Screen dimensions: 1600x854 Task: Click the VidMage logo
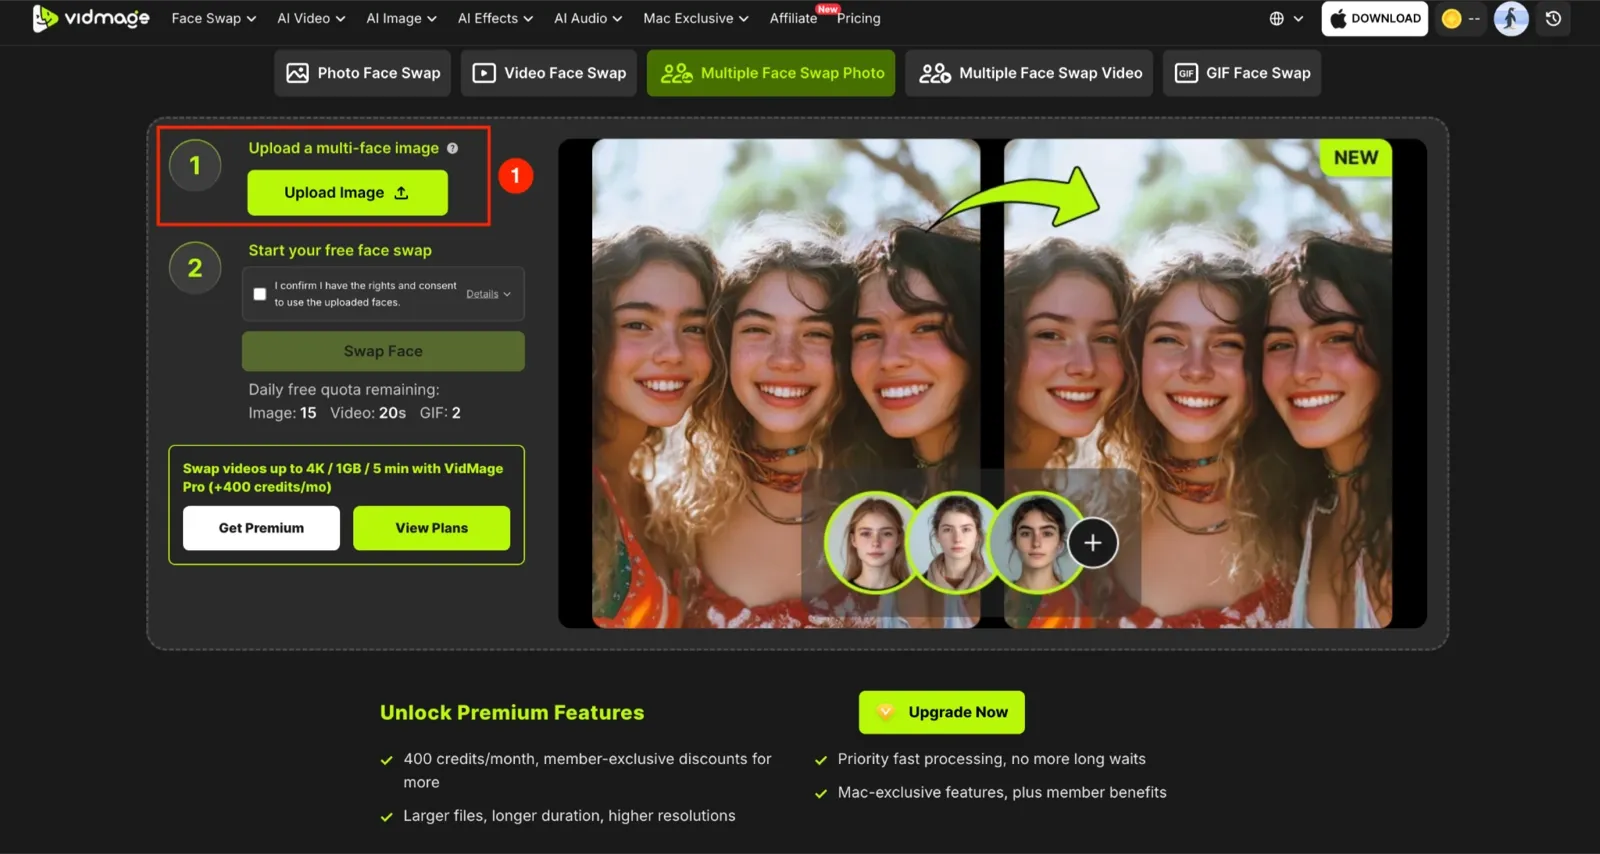pos(91,18)
